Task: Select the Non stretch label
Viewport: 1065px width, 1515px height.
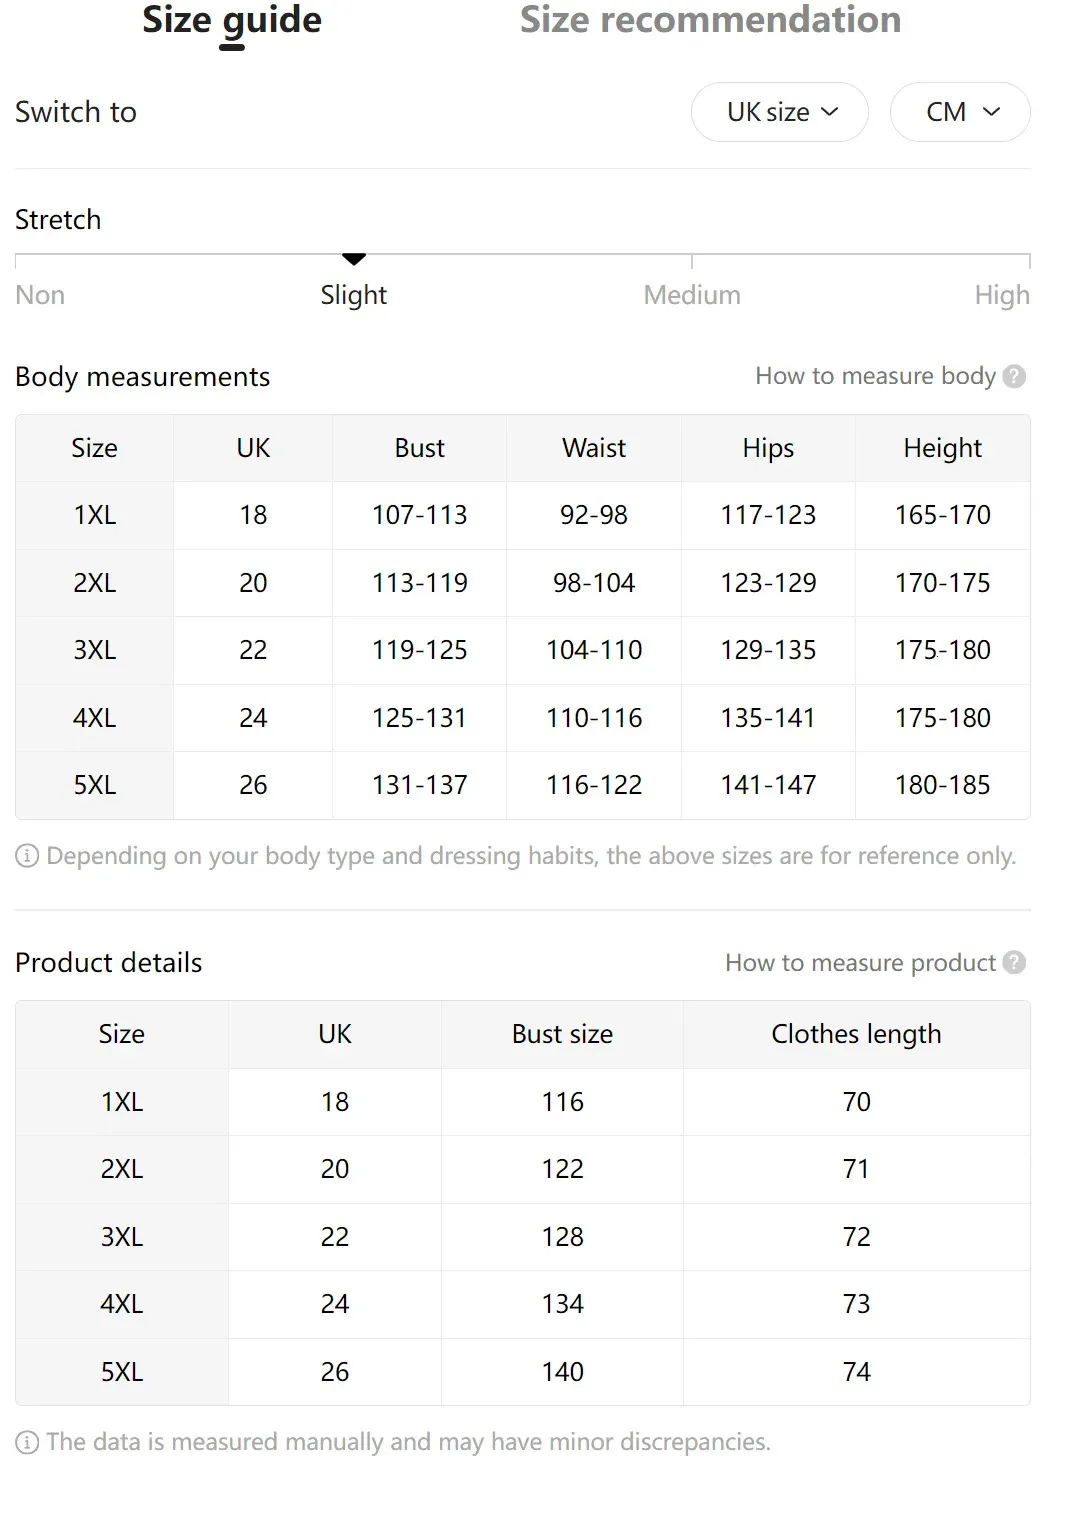Action: [x=40, y=295]
